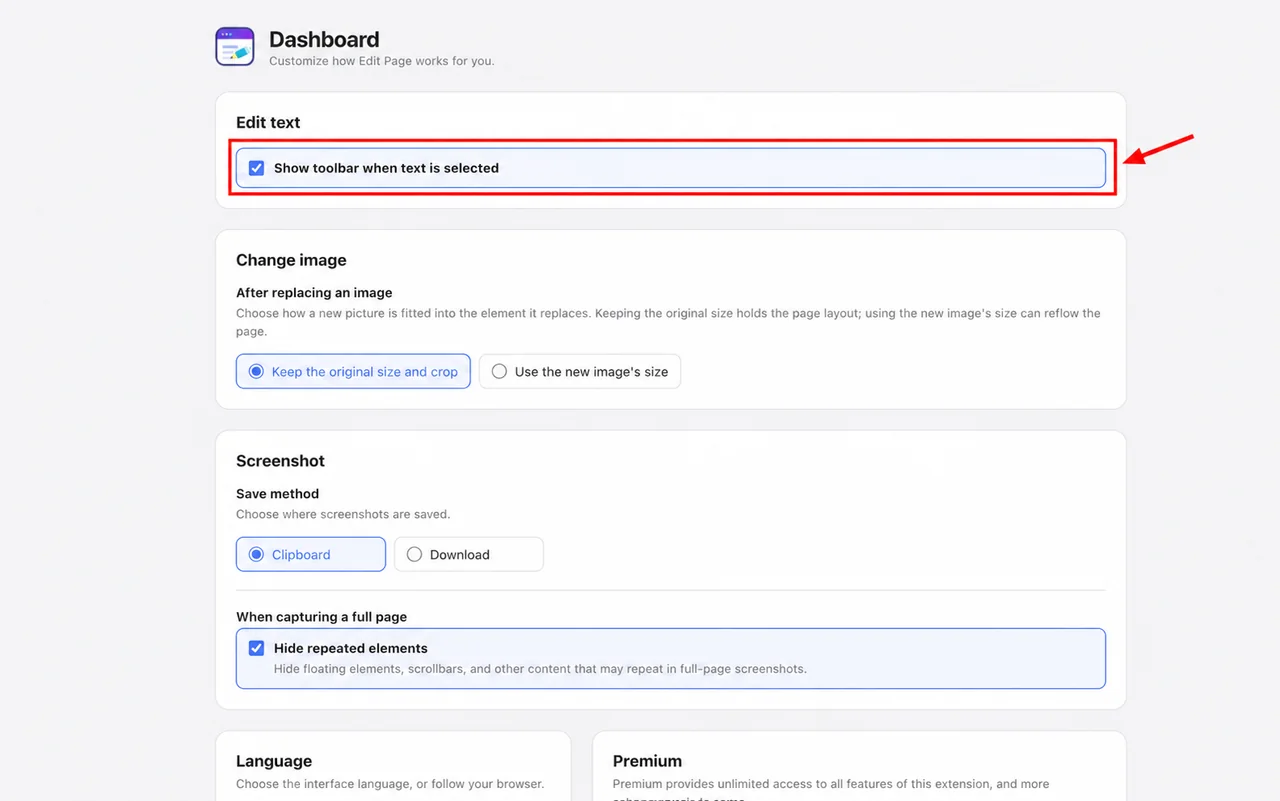Click the Customize how Edit Page works subtitle
The image size is (1280, 801).
coord(382,61)
